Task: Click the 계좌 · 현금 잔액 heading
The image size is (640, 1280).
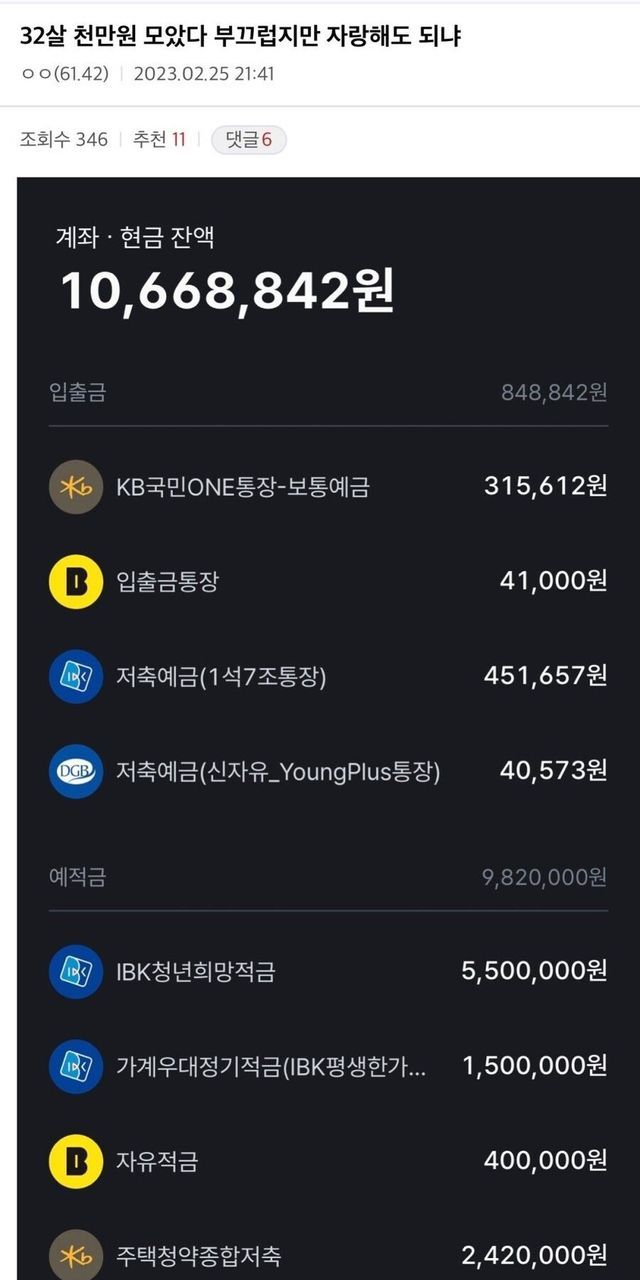Action: (135, 238)
